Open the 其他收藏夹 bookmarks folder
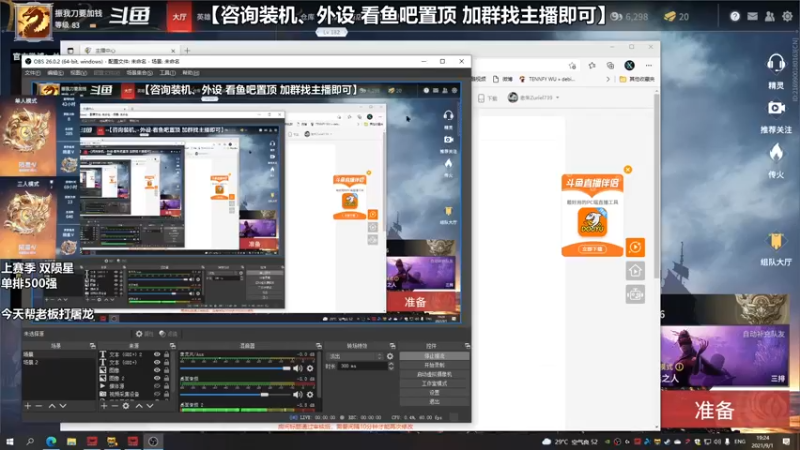The width and height of the screenshot is (800, 450). tap(637, 79)
